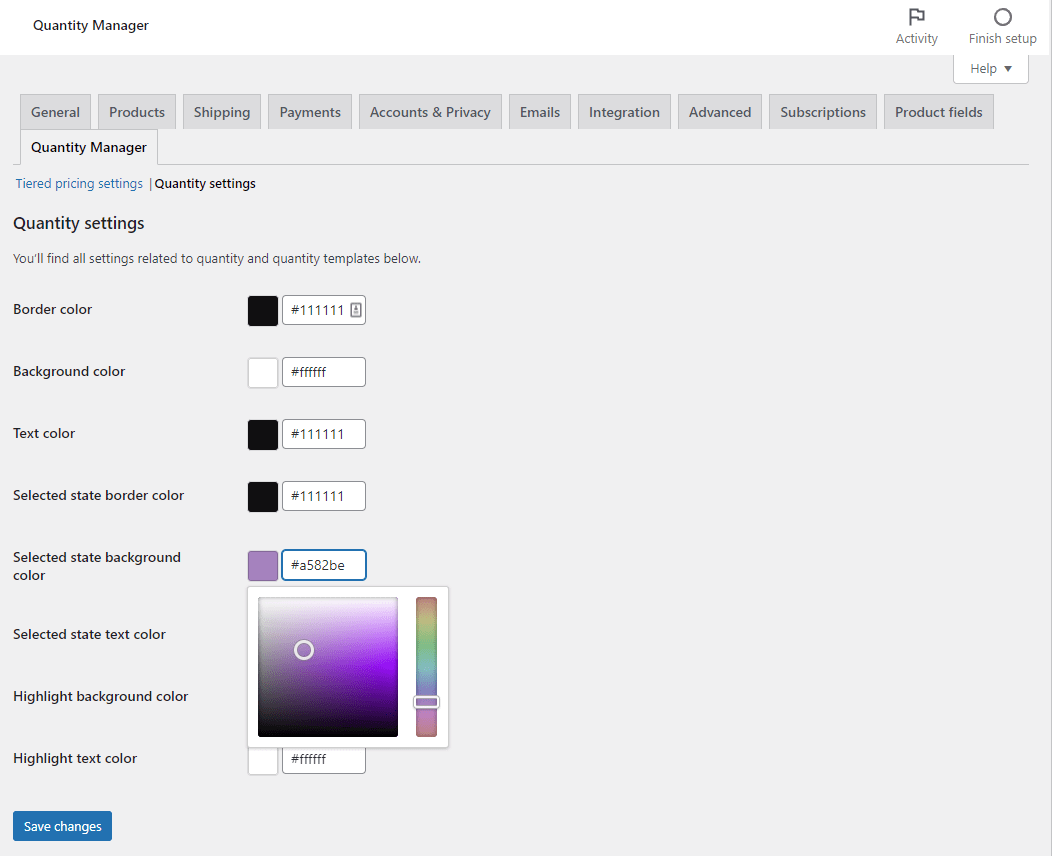
Task: Open Tiered pricing settings link
Action: [x=79, y=184]
